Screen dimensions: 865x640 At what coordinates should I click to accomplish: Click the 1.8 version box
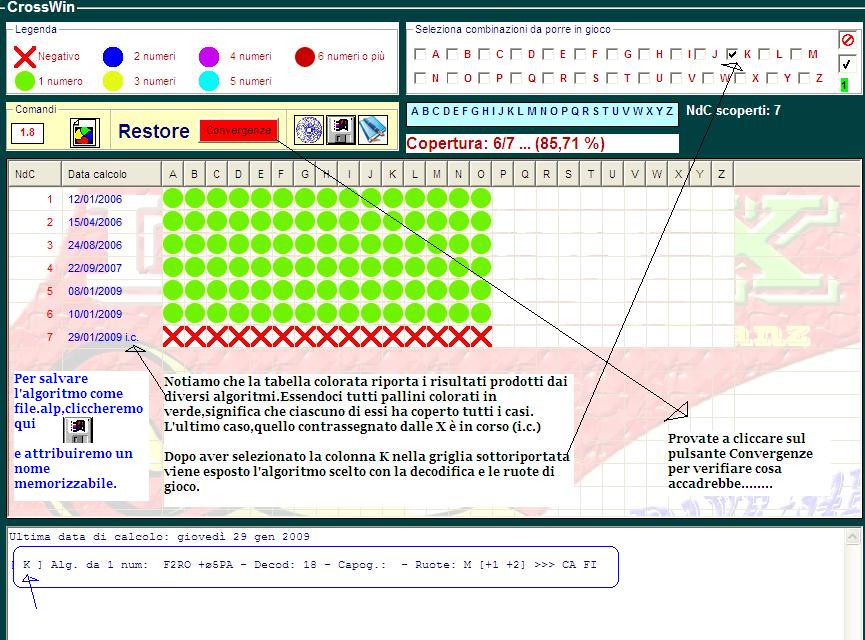[28, 132]
